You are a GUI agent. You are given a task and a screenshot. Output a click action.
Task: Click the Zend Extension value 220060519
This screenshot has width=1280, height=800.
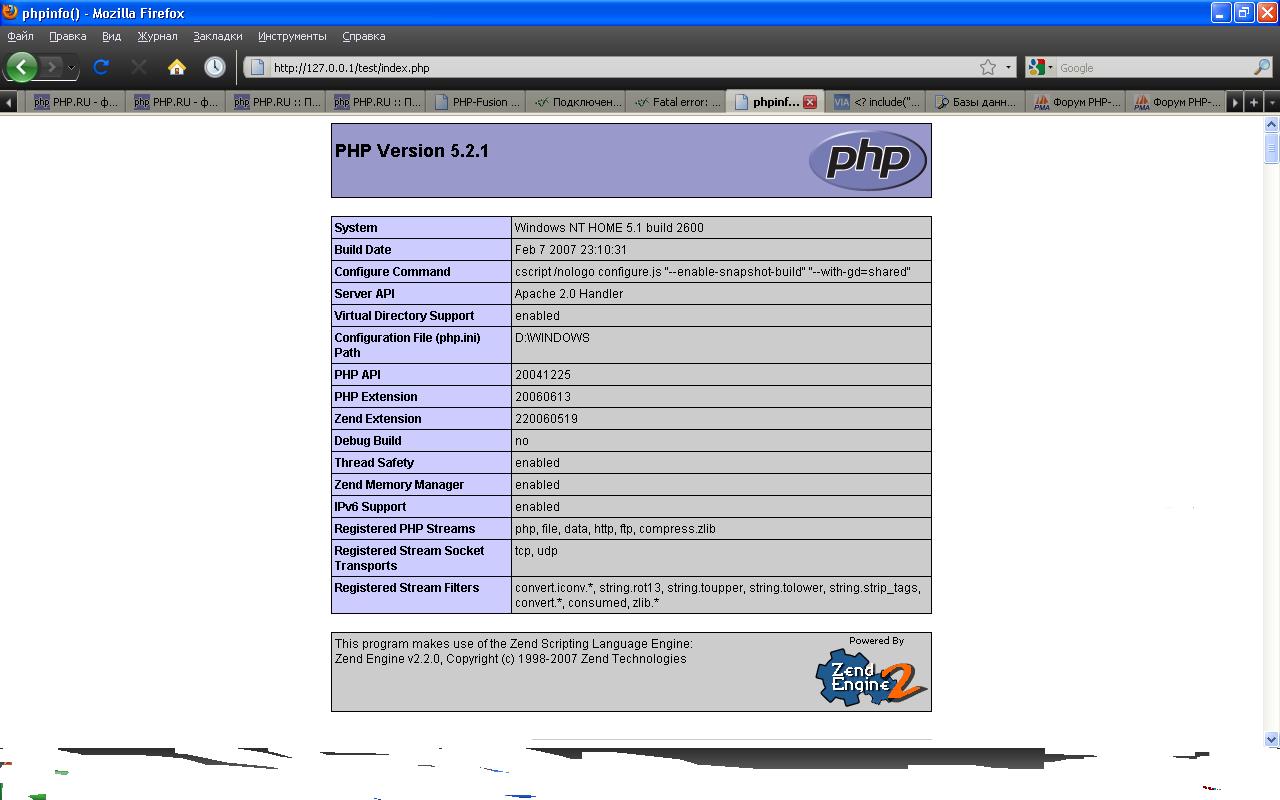[x=546, y=419]
